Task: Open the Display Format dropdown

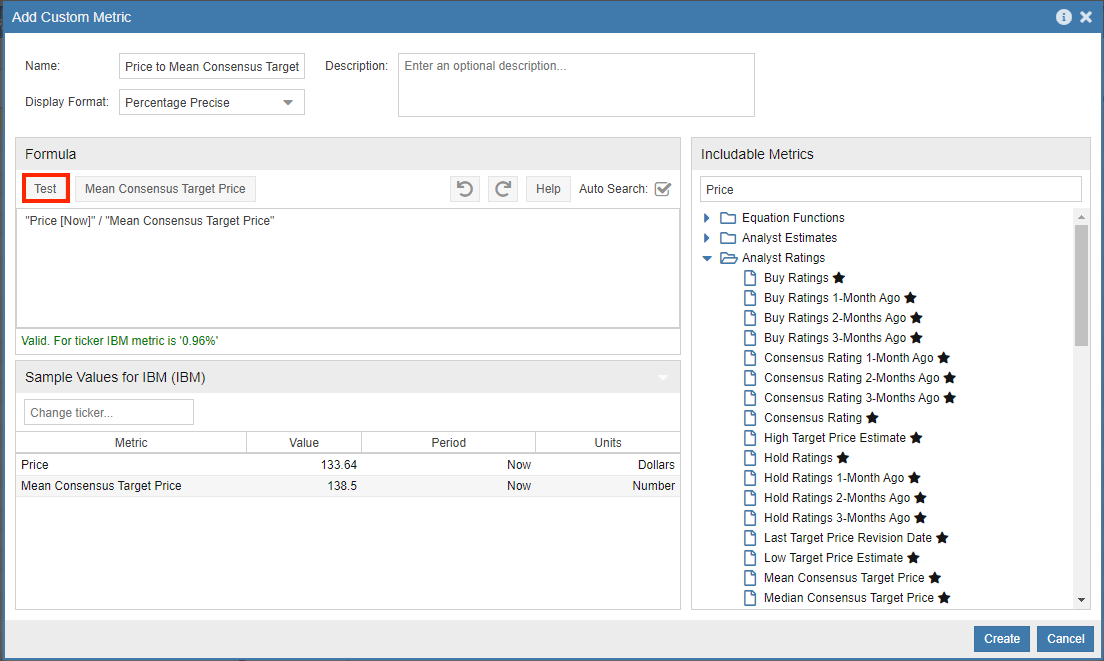Action: 287,101
